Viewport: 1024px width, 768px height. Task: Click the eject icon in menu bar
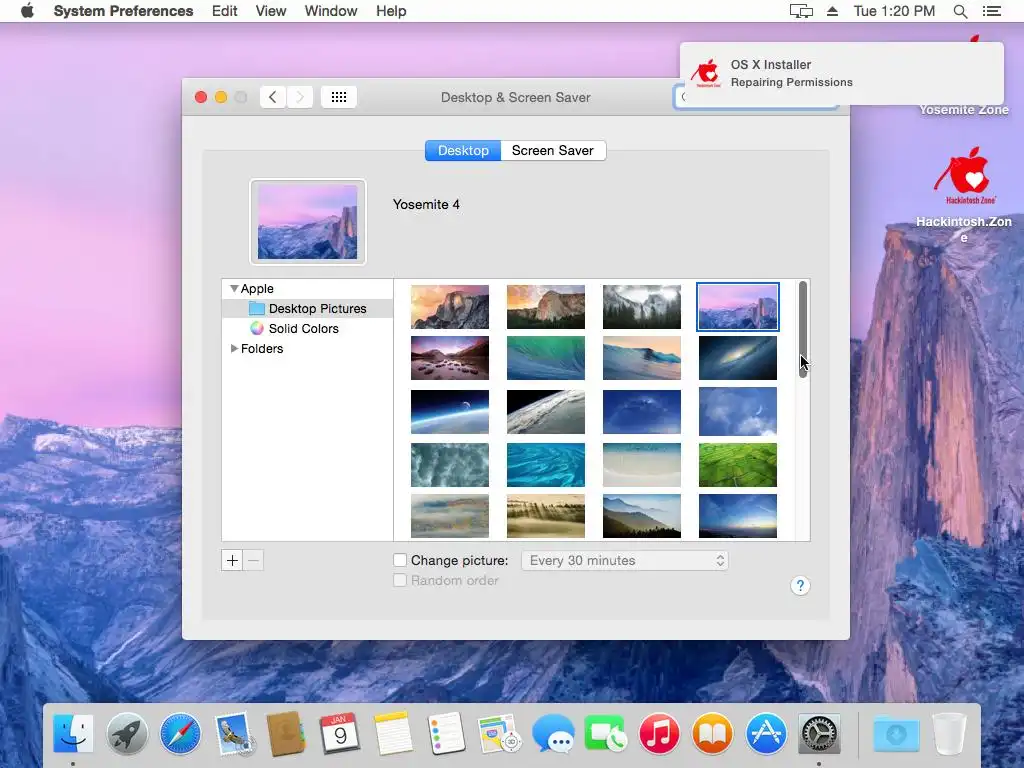point(832,11)
